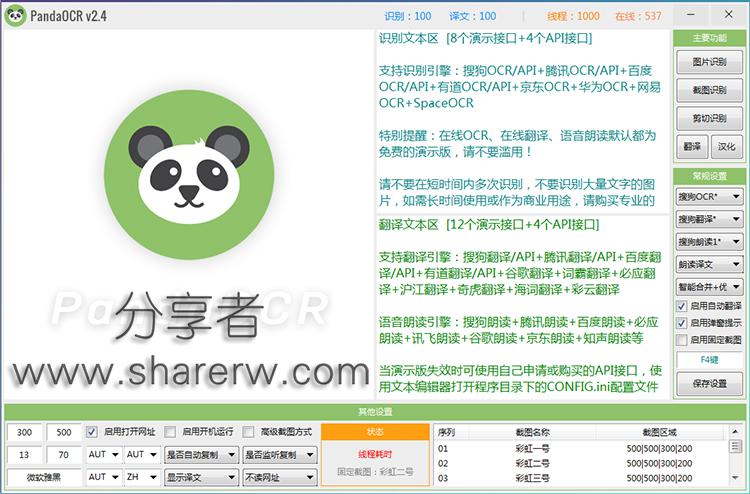750x494 pixels.
Task: Click the input field showing 500
Action: [64, 432]
